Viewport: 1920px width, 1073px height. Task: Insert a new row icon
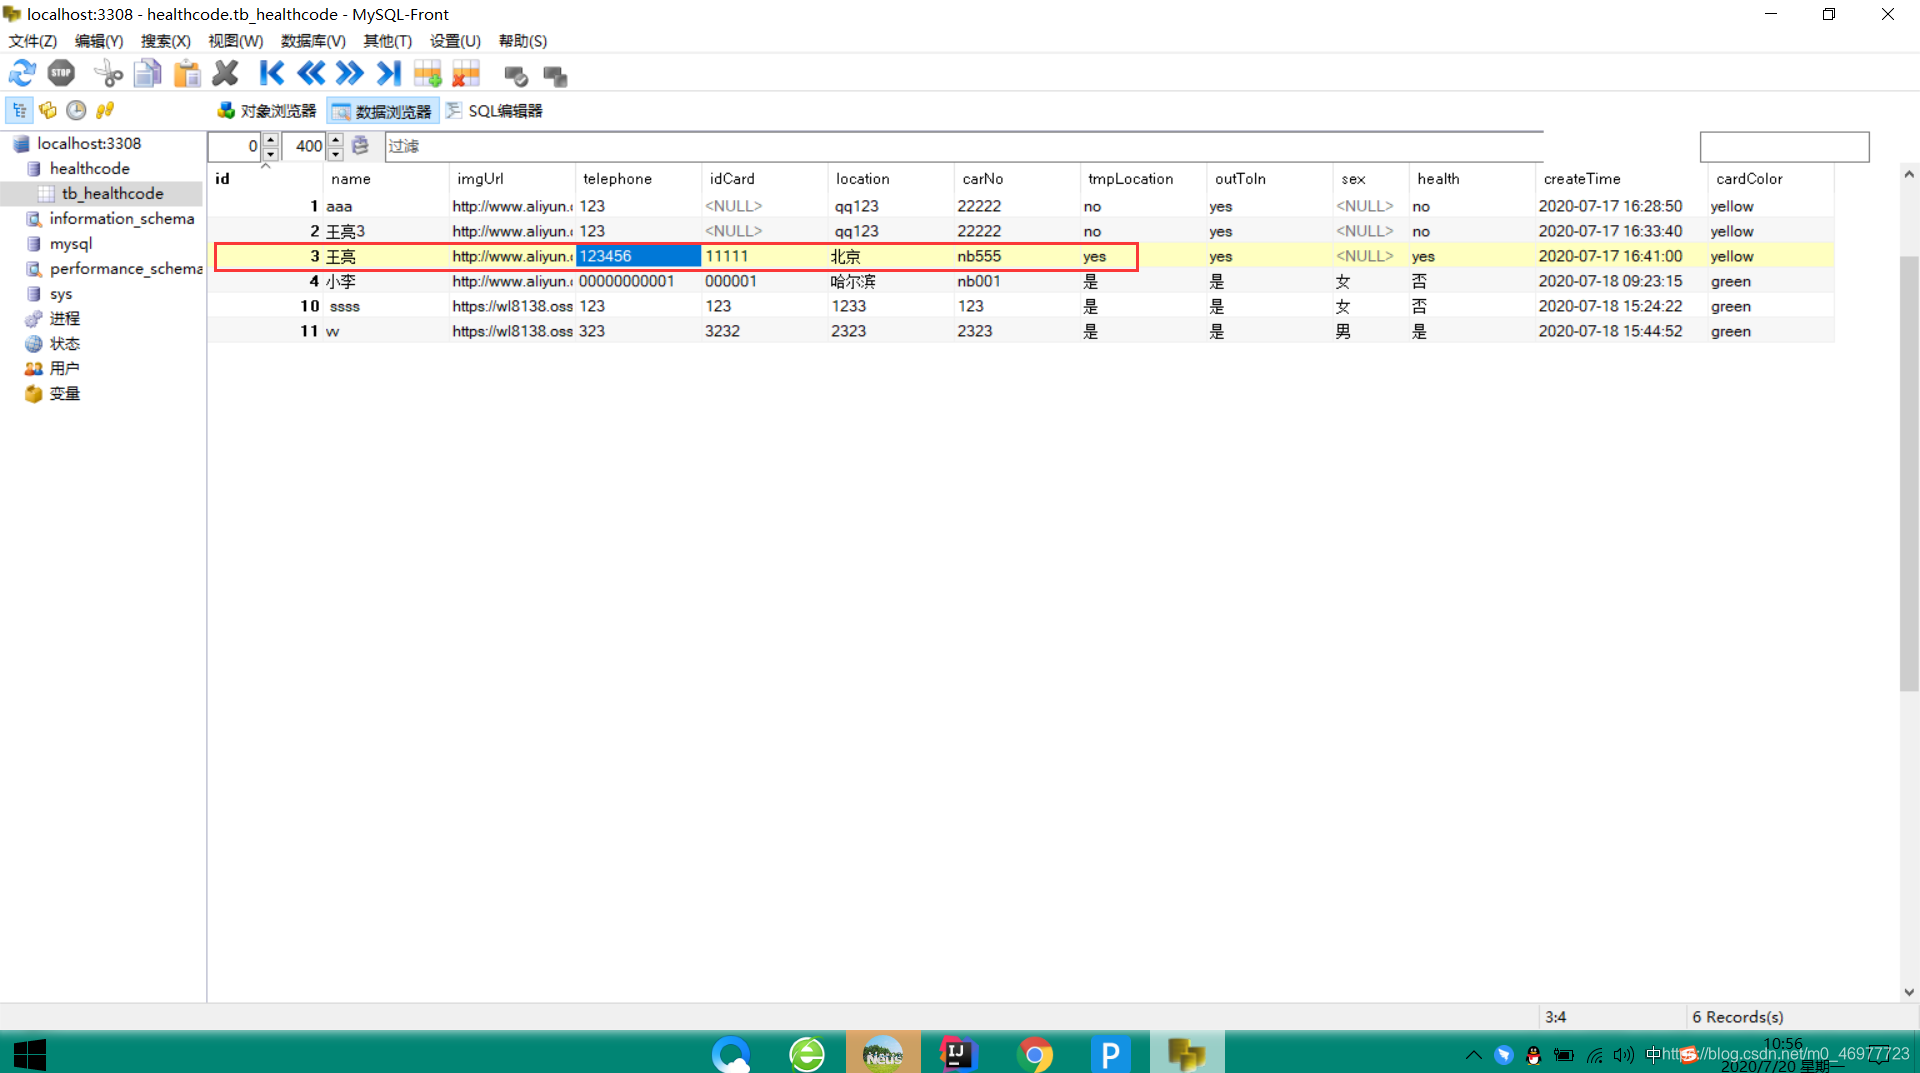click(x=427, y=73)
